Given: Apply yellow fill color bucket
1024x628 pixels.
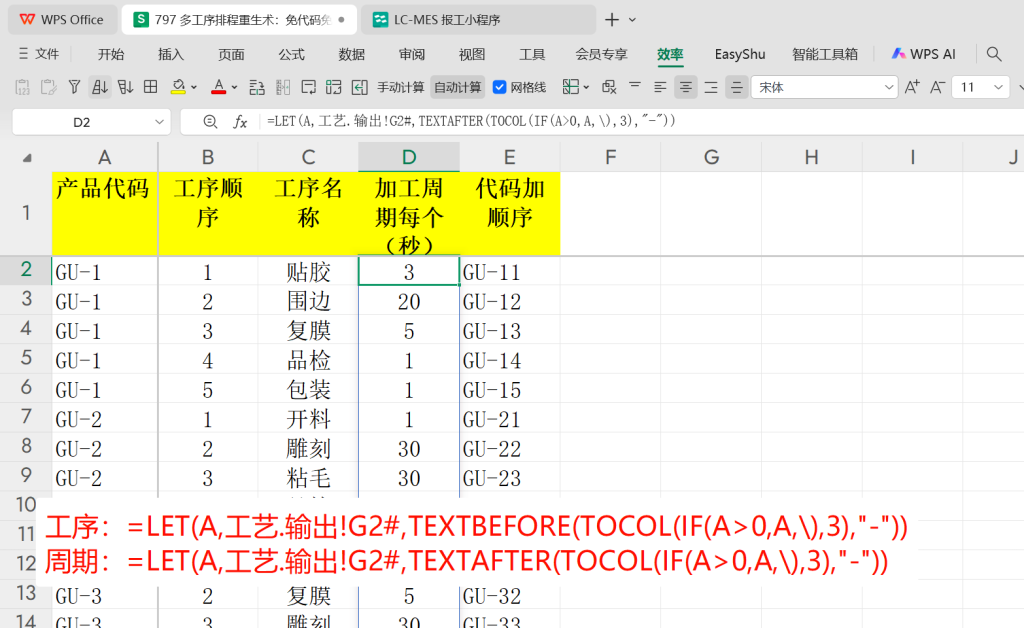Looking at the screenshot, I should pos(178,87).
